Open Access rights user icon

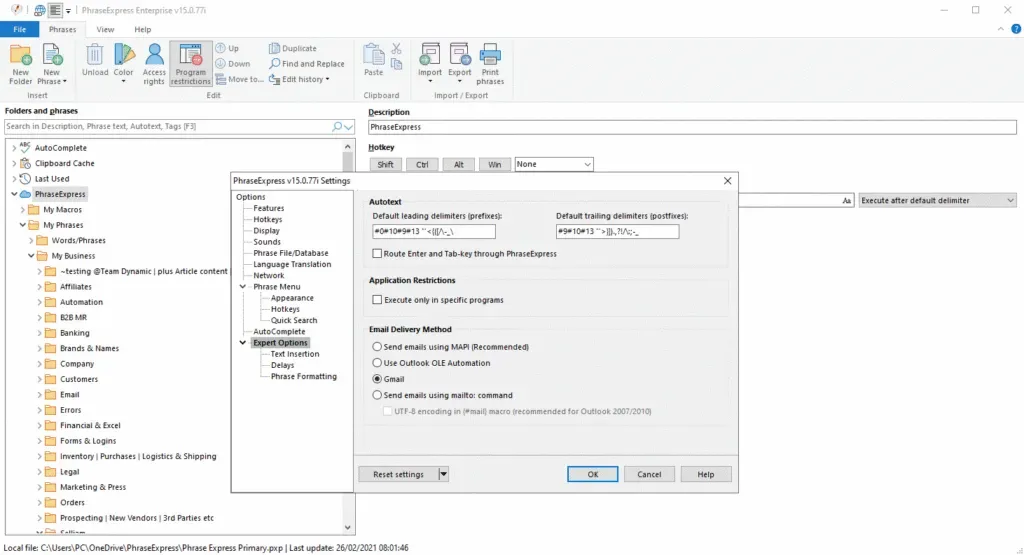[154, 63]
